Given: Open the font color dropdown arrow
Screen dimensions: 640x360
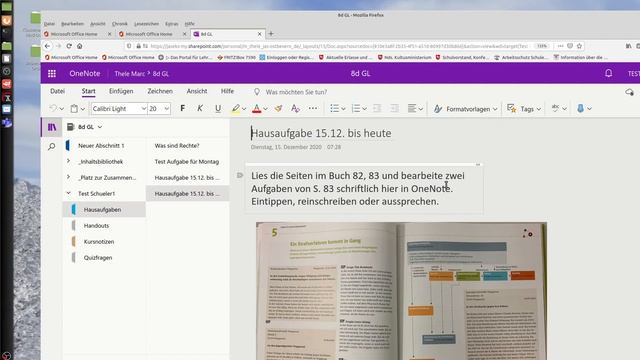Looking at the screenshot, I should tap(265, 109).
